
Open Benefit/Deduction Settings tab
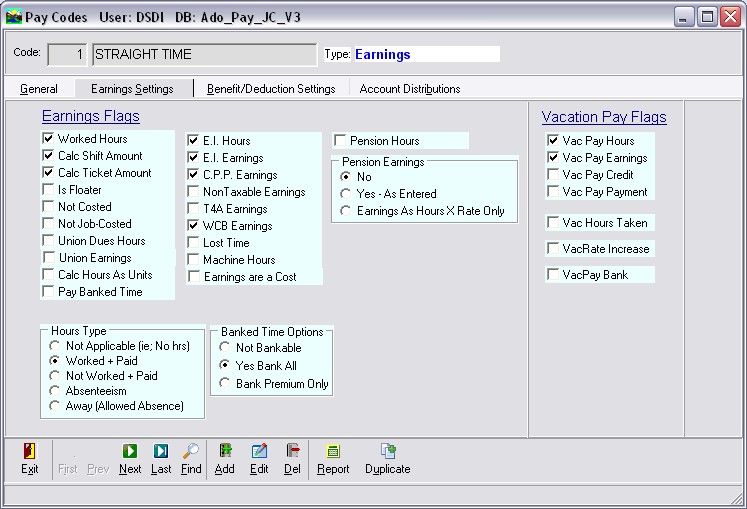(x=271, y=89)
